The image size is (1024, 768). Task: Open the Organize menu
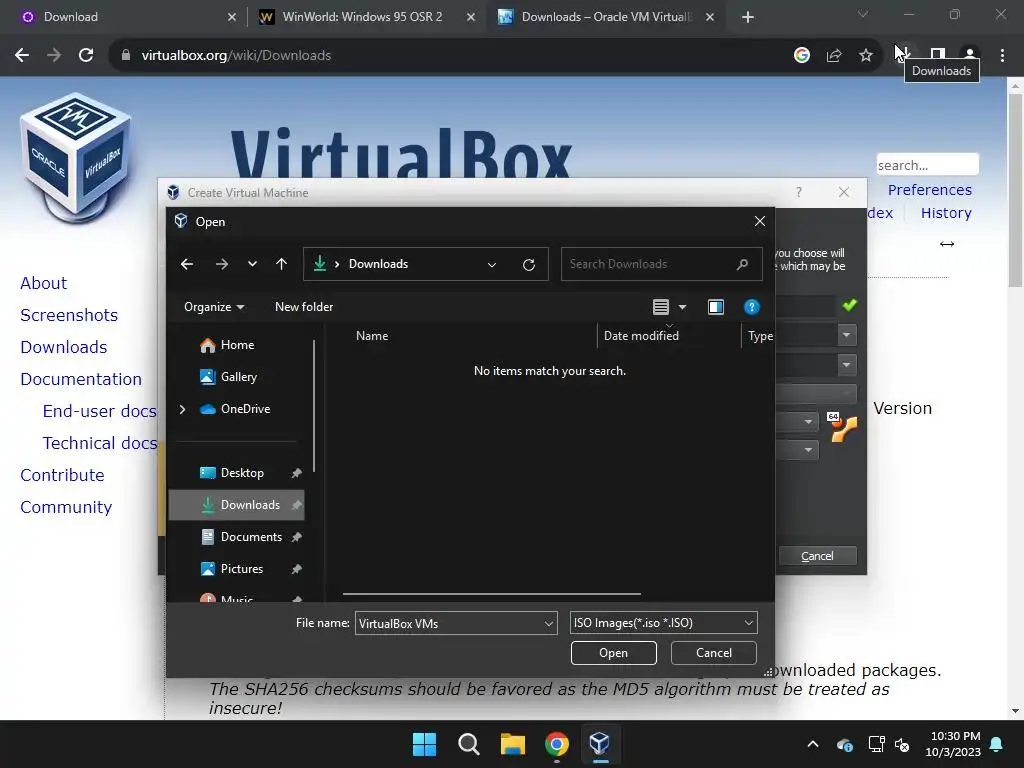pos(214,307)
